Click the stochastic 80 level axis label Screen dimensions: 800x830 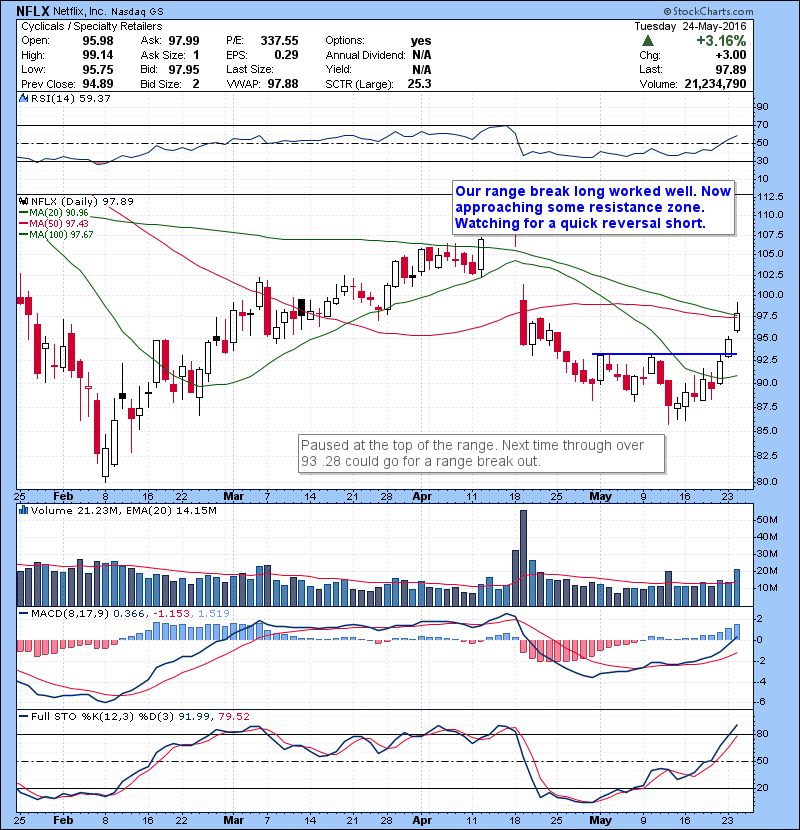coord(762,734)
